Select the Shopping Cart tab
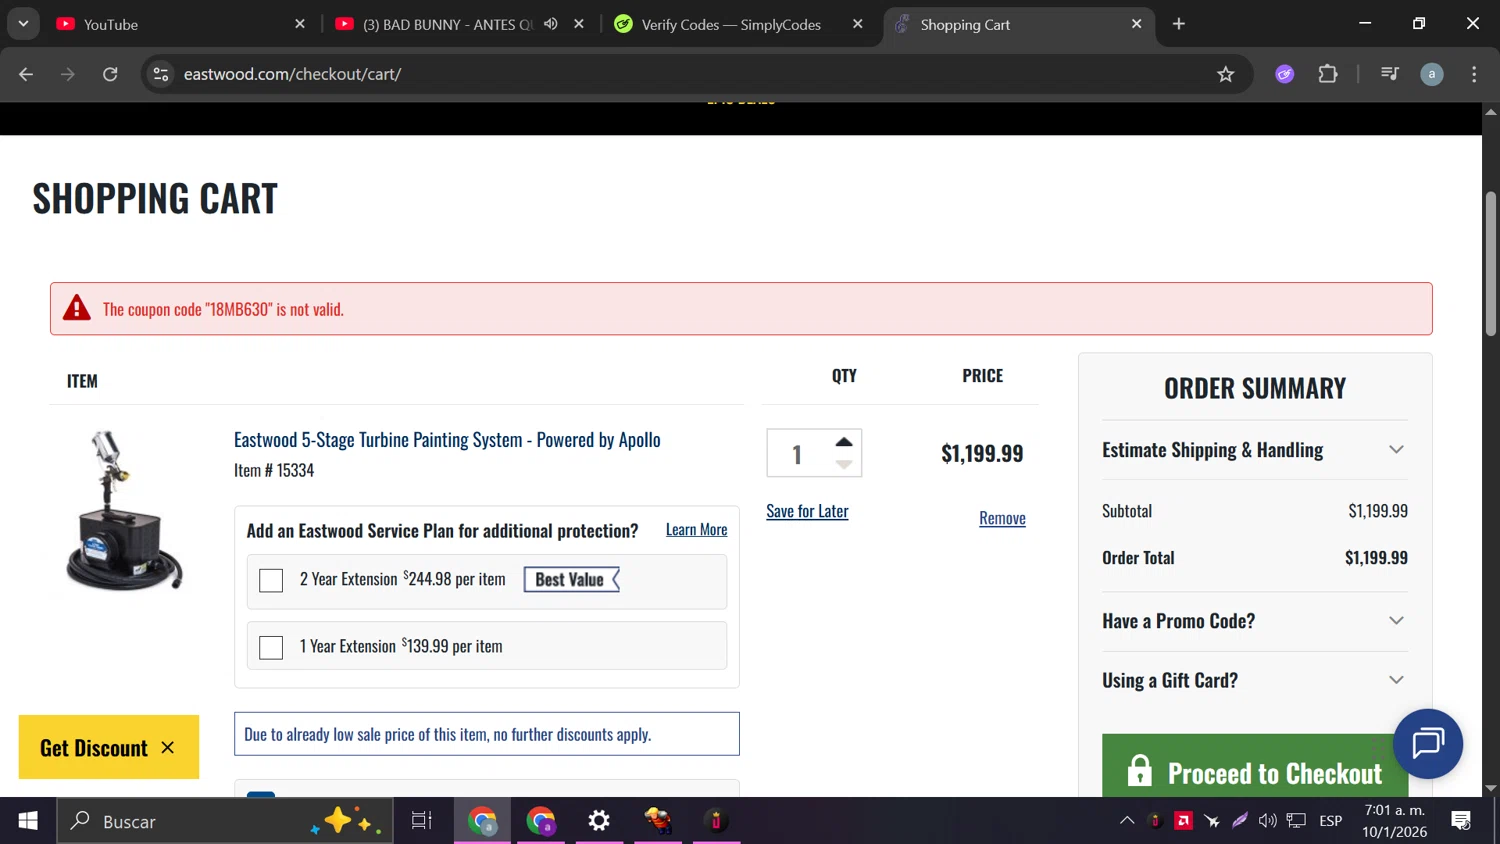The height and width of the screenshot is (844, 1500). point(1018,24)
